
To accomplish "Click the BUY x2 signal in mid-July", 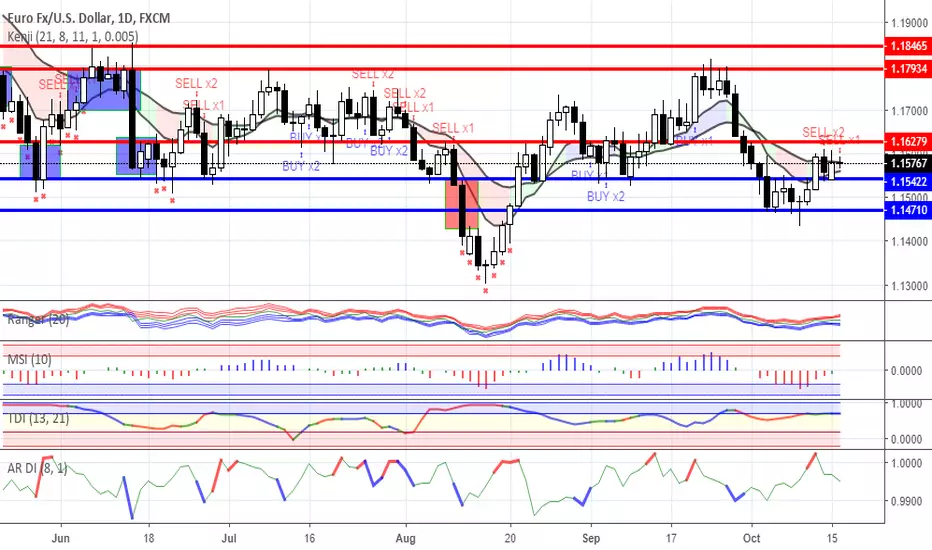I will (301, 166).
